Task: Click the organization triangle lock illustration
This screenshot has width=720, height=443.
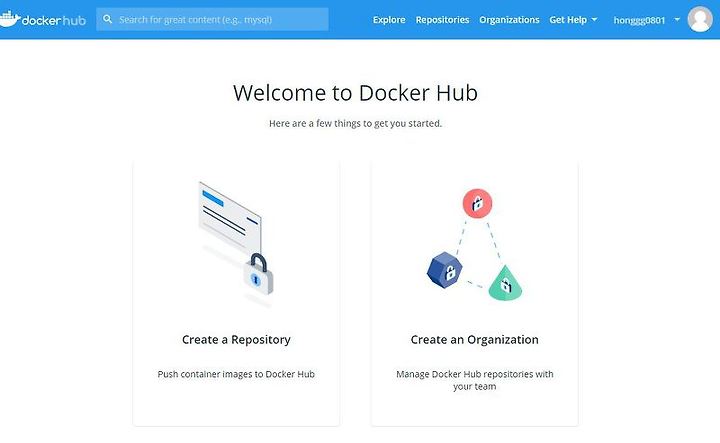Action: (474, 245)
